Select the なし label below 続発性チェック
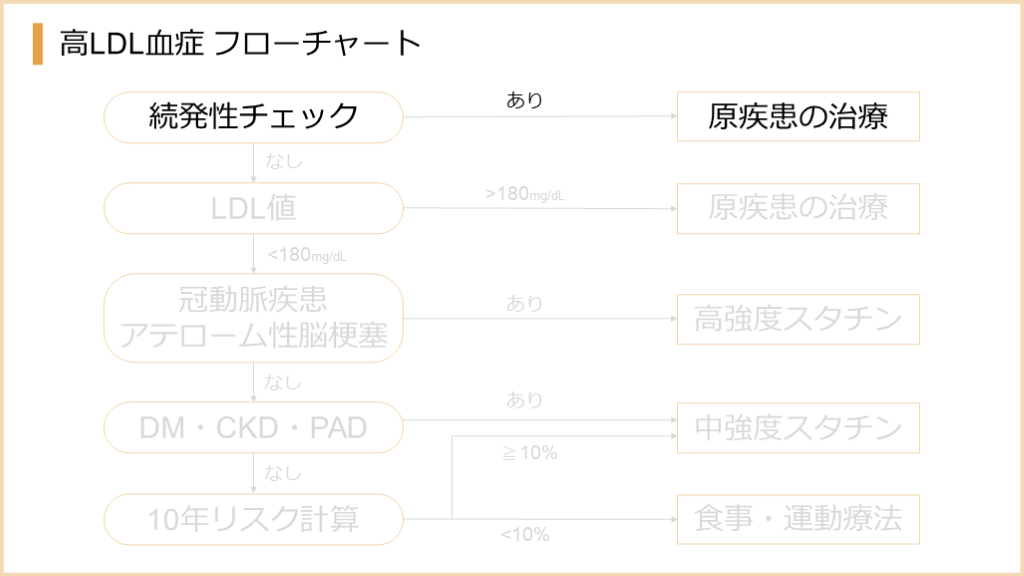This screenshot has height=576, width=1024. [x=283, y=160]
